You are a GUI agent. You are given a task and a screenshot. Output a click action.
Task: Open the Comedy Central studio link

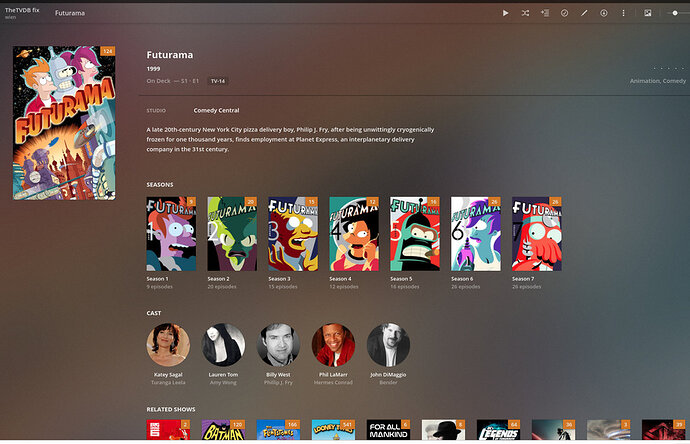[217, 110]
